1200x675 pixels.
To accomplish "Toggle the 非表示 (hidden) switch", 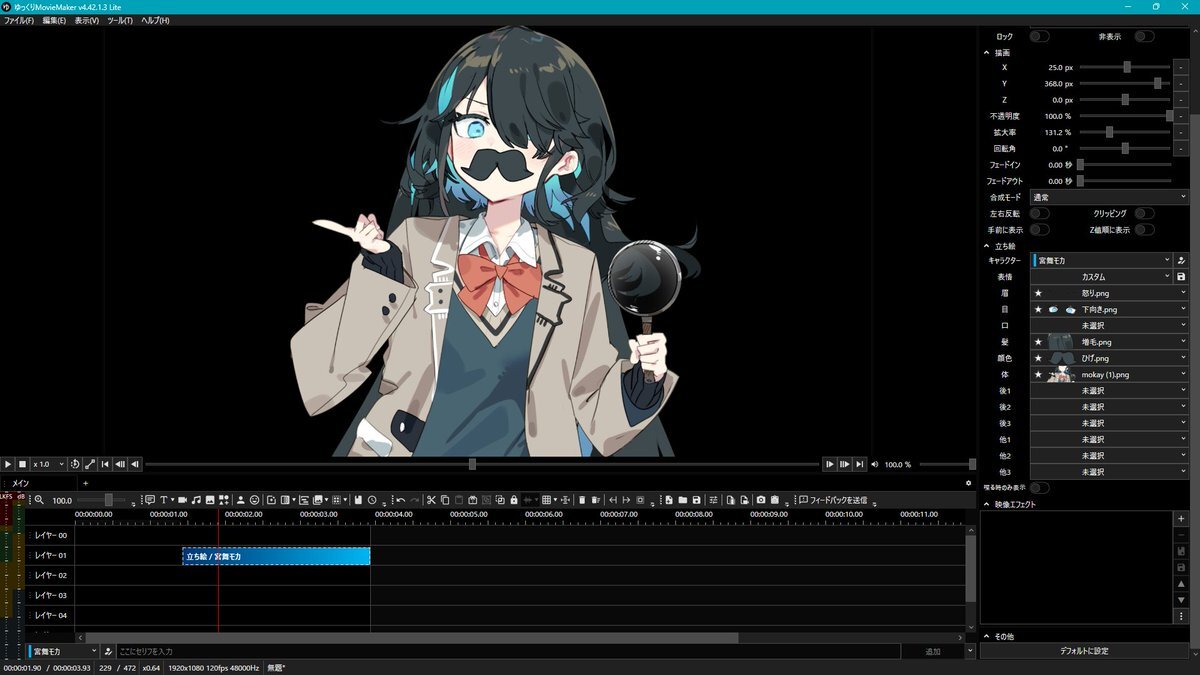I will coord(1144,36).
